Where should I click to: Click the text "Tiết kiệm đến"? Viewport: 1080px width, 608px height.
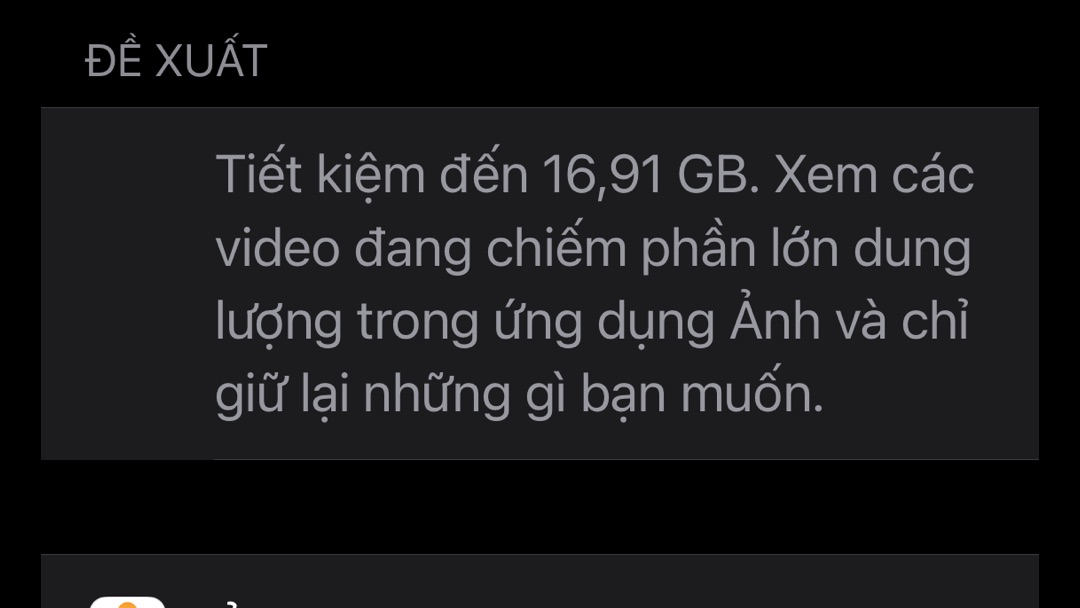point(372,175)
